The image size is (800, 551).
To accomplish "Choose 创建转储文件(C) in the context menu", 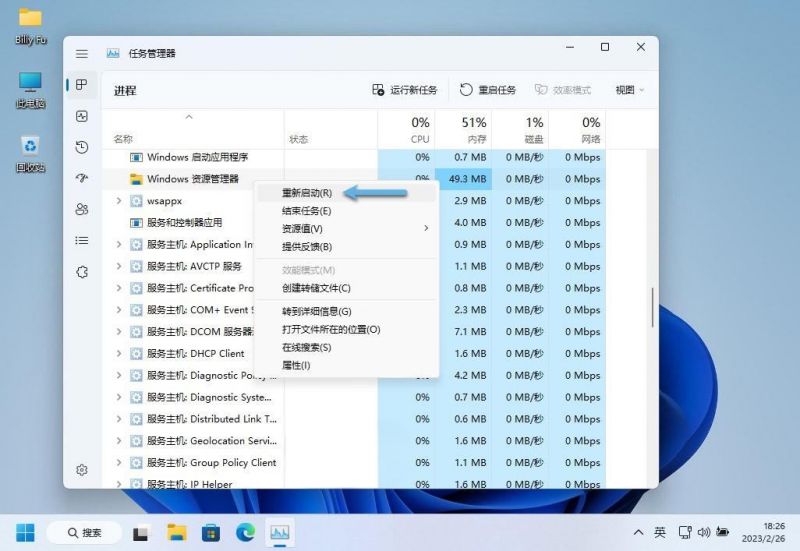I will coord(346,288).
